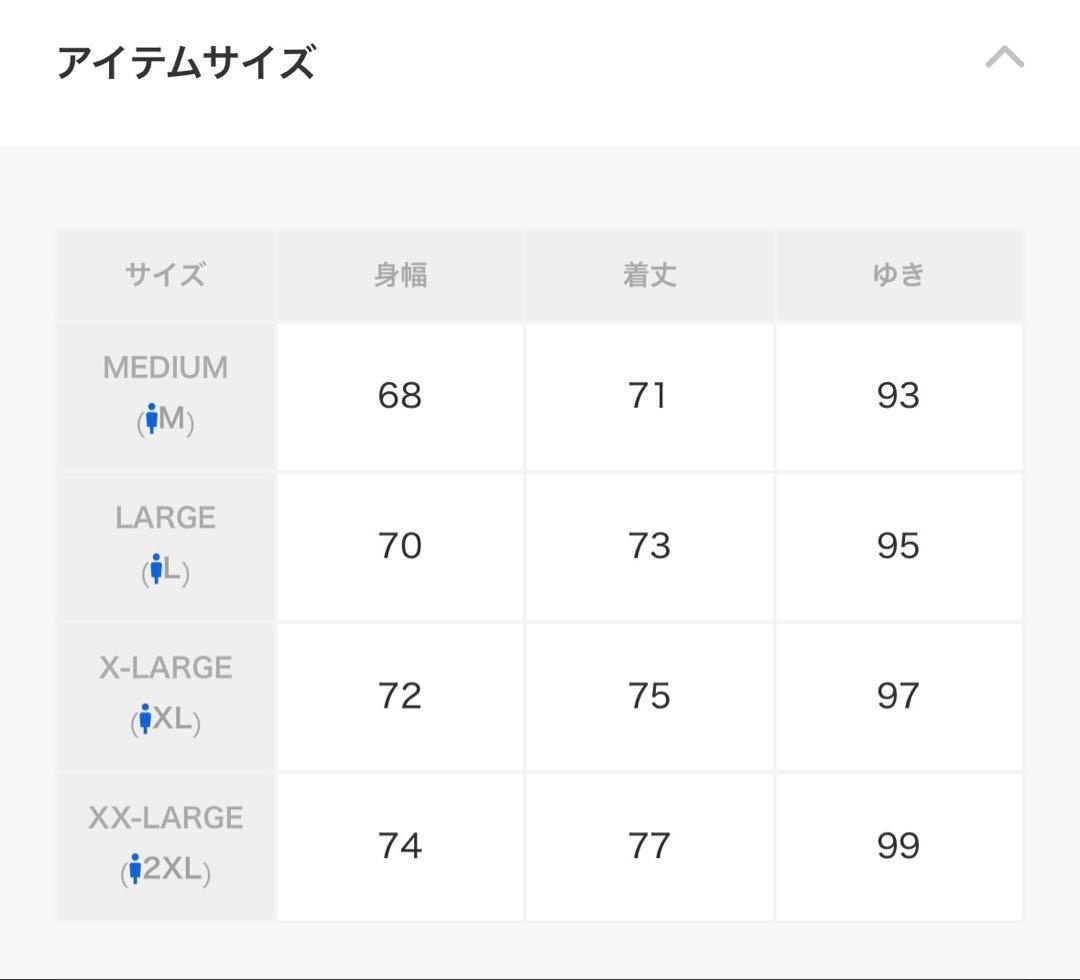The image size is (1080, 980).
Task: Click the LARGE 着丈 value 73
Action: (x=649, y=546)
